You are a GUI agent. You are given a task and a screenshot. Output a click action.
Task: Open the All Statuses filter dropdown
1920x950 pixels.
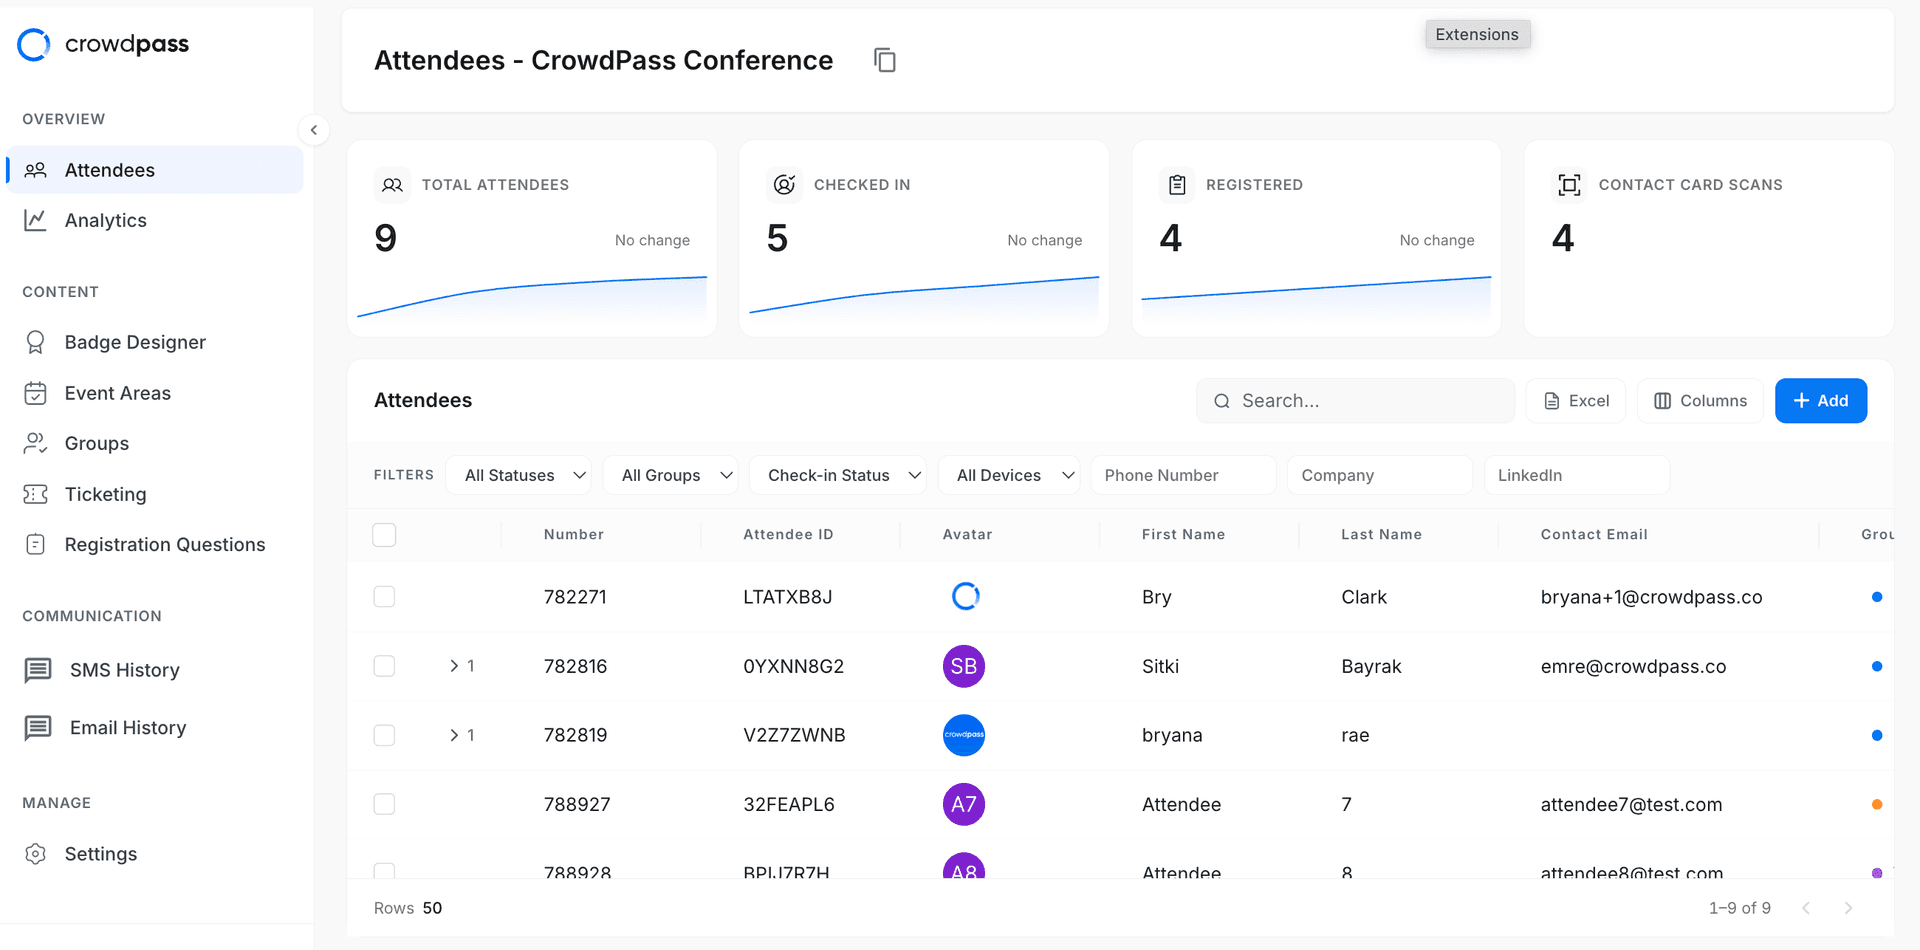(x=518, y=475)
